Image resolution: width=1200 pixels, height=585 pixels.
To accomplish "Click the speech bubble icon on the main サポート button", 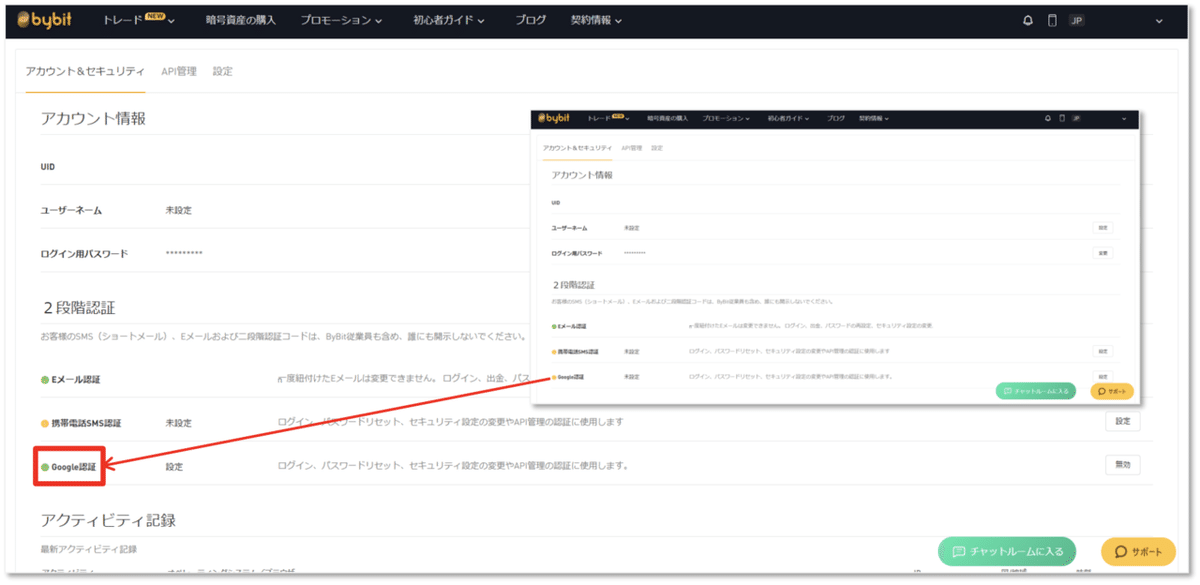I will tap(1121, 551).
